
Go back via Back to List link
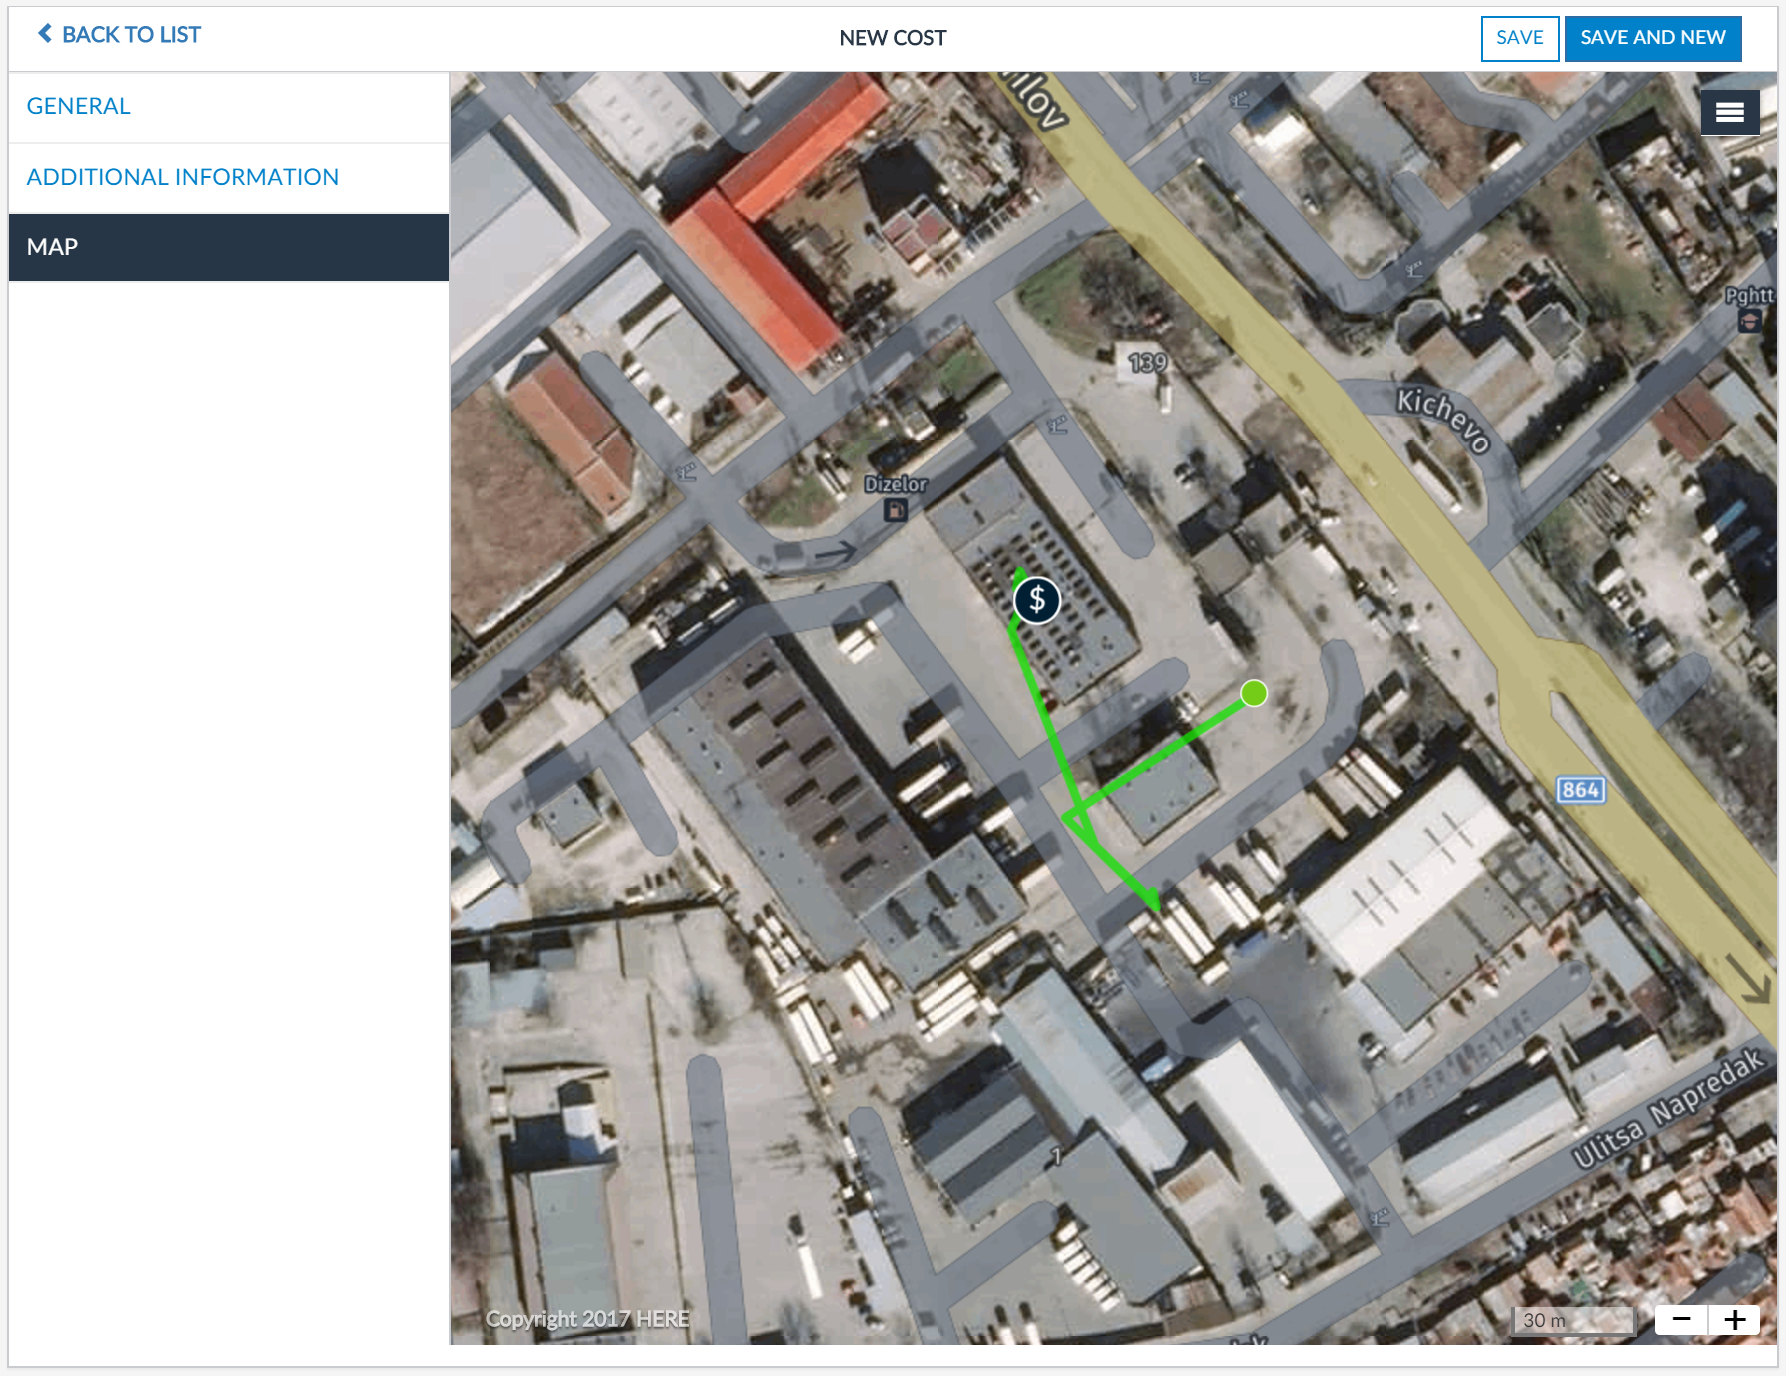(x=131, y=35)
